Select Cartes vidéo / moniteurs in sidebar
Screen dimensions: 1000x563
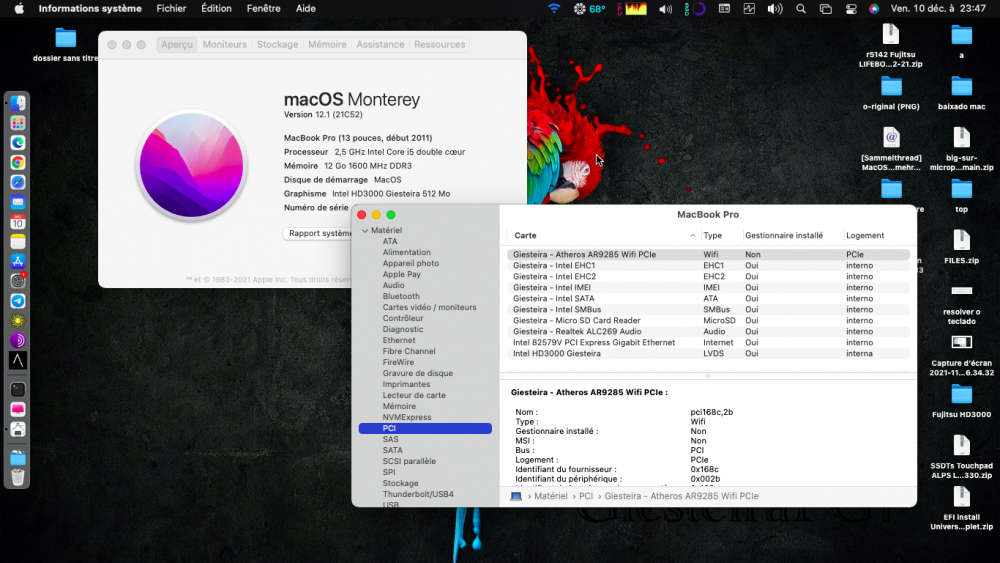pyautogui.click(x=429, y=307)
